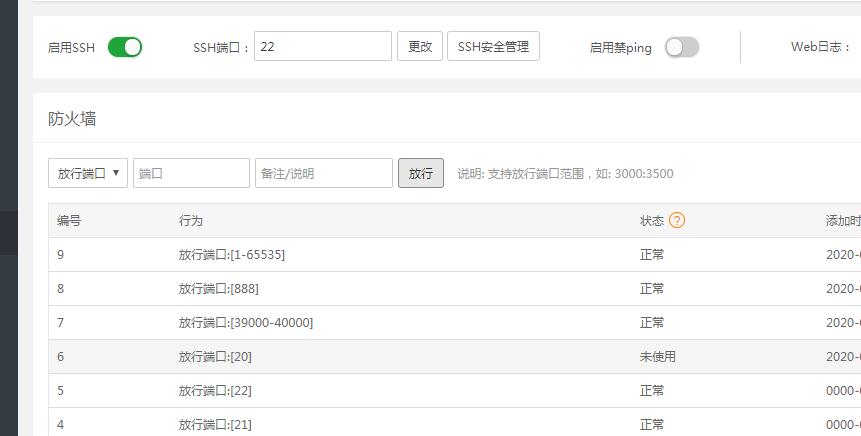Select the 放行端口:[20] rule row
The image size is (861, 436).
[213, 357]
